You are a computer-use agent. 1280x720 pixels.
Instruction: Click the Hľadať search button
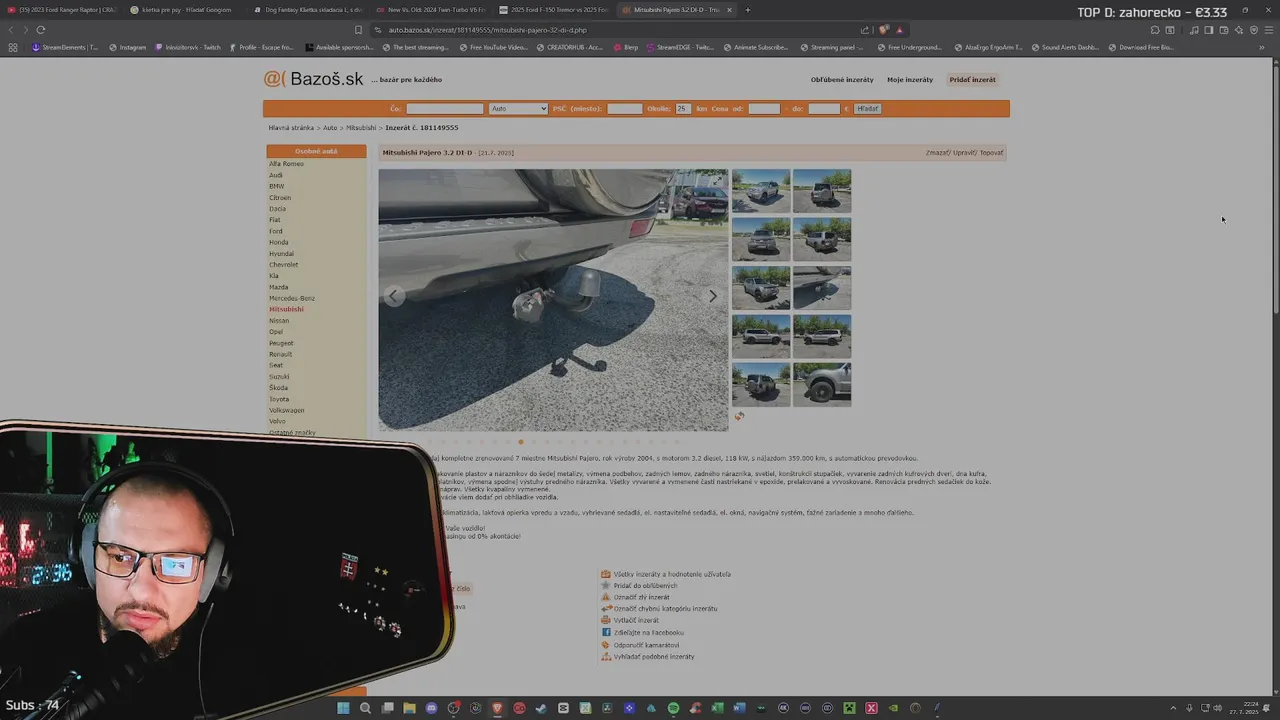coord(867,108)
